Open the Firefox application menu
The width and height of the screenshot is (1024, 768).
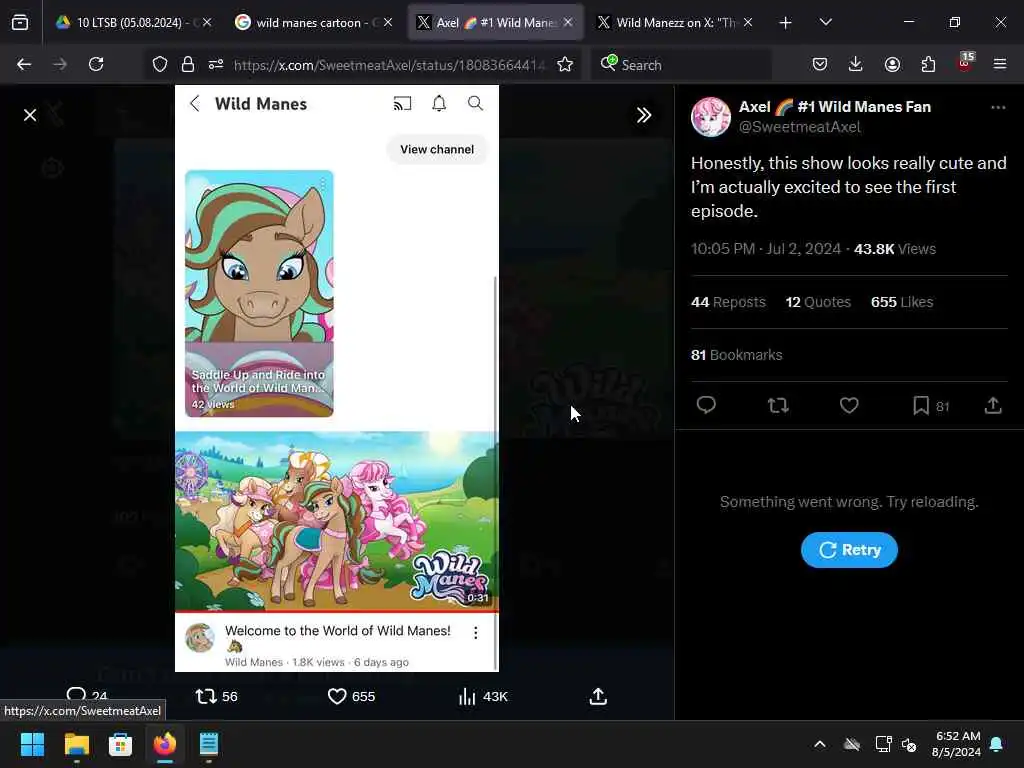click(1000, 64)
